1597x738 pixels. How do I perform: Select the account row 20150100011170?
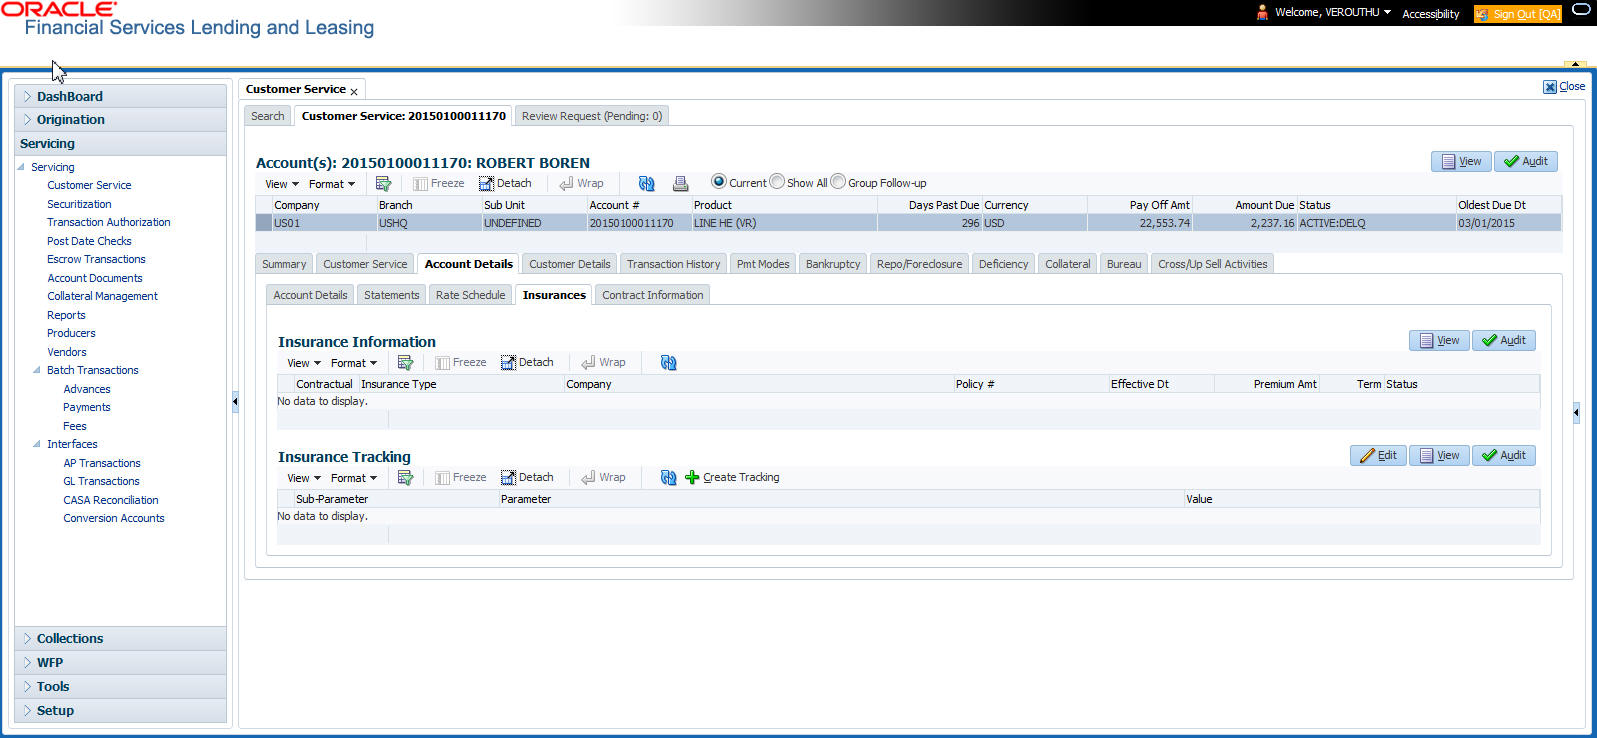click(x=908, y=223)
